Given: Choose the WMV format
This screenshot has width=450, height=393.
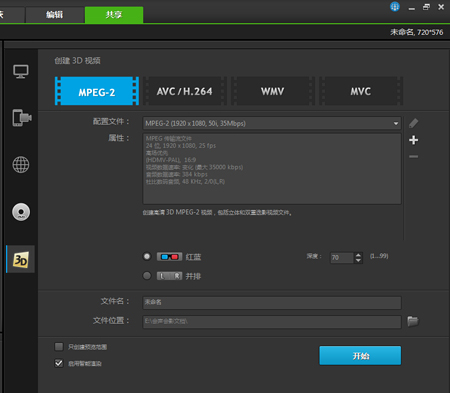Looking at the screenshot, I should click(273, 91).
